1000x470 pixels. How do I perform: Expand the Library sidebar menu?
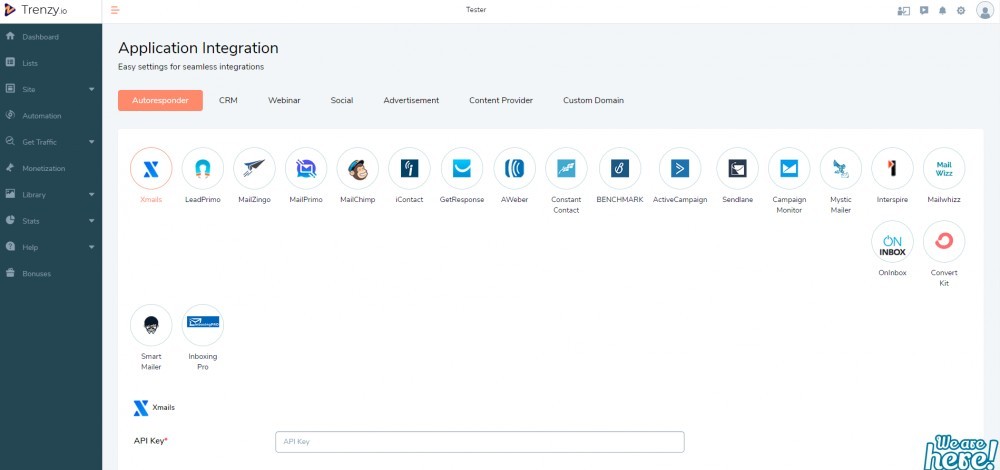(51, 195)
